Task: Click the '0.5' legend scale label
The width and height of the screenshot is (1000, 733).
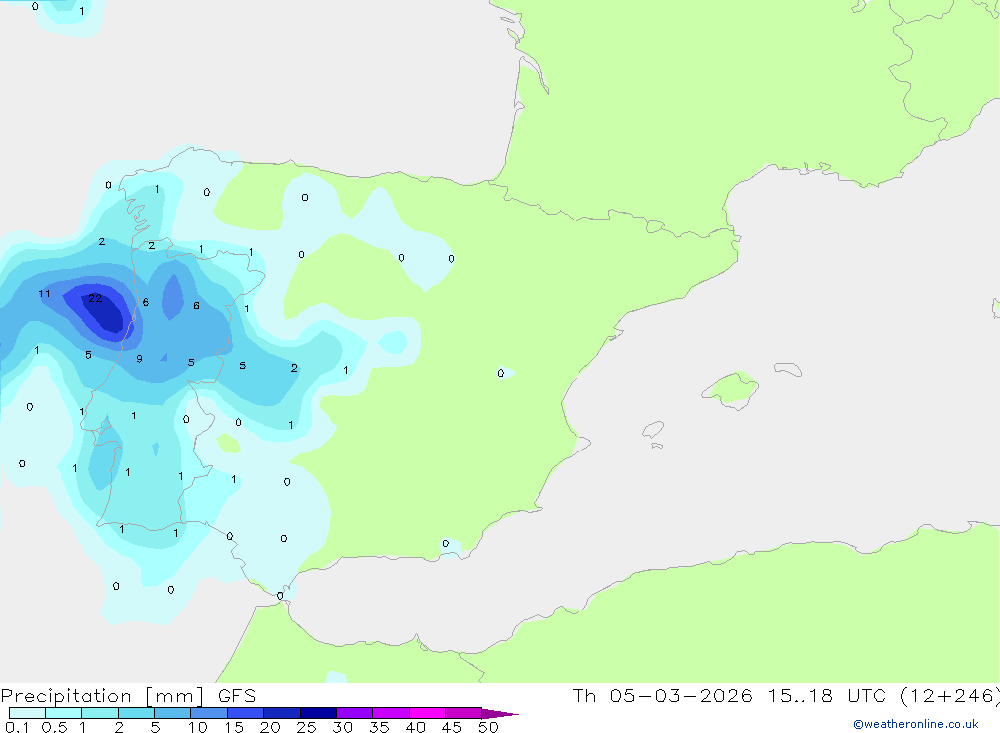Action: [54, 727]
